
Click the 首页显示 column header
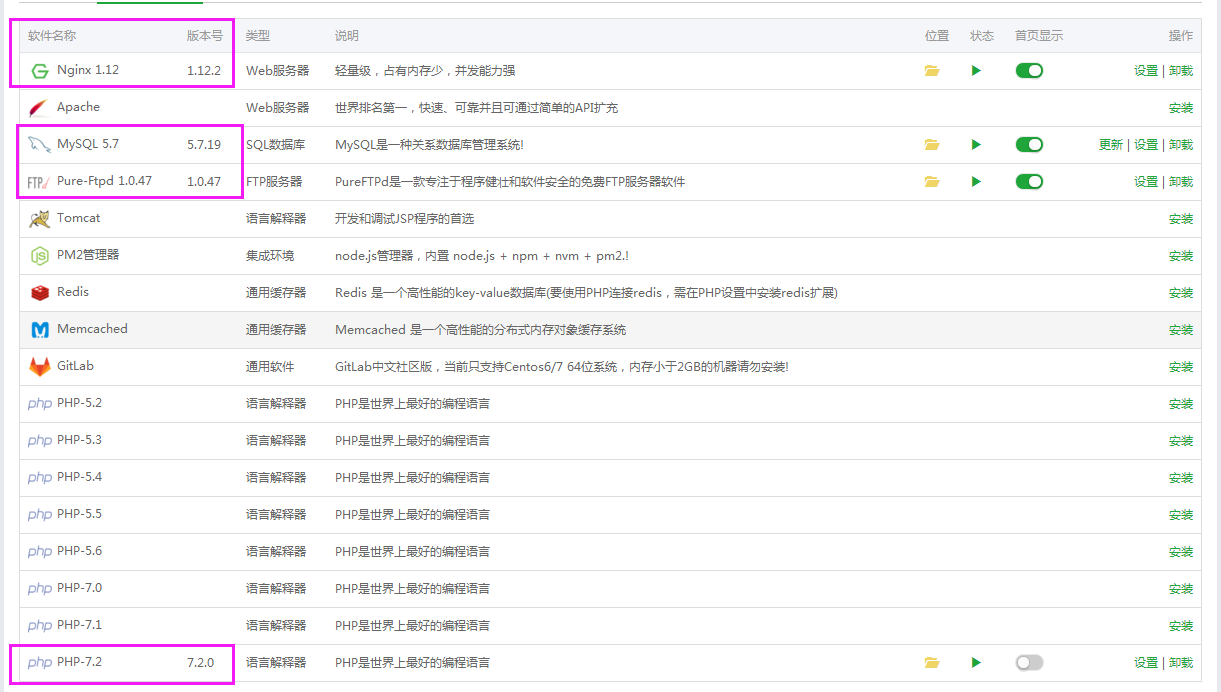point(1039,36)
